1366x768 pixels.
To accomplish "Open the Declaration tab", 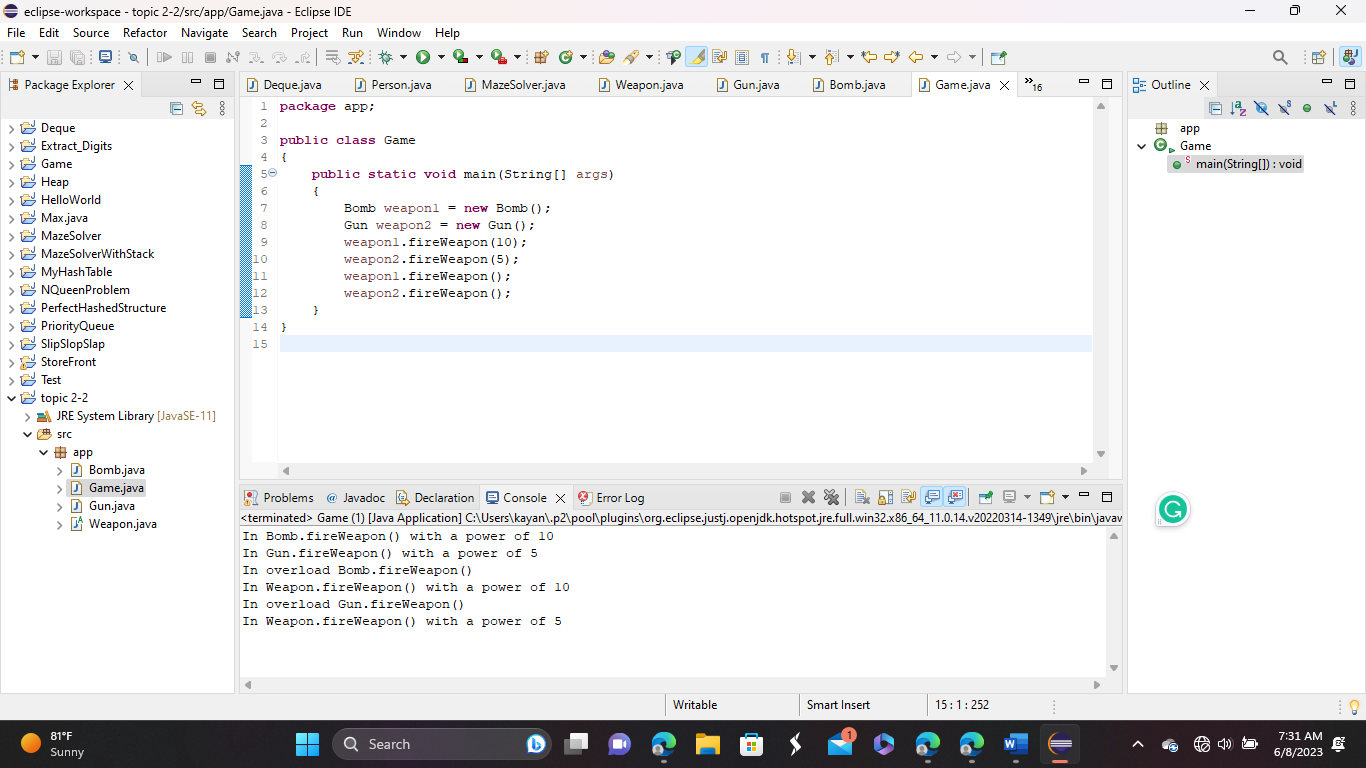I will 435,498.
